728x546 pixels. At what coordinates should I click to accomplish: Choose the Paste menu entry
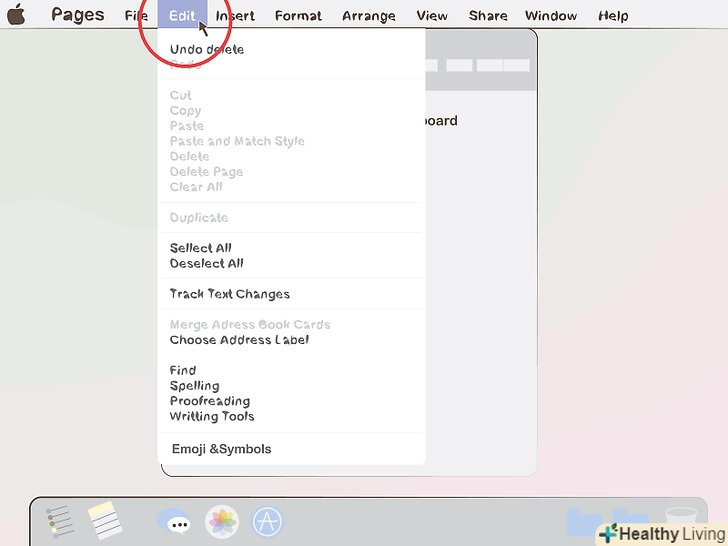(x=187, y=126)
